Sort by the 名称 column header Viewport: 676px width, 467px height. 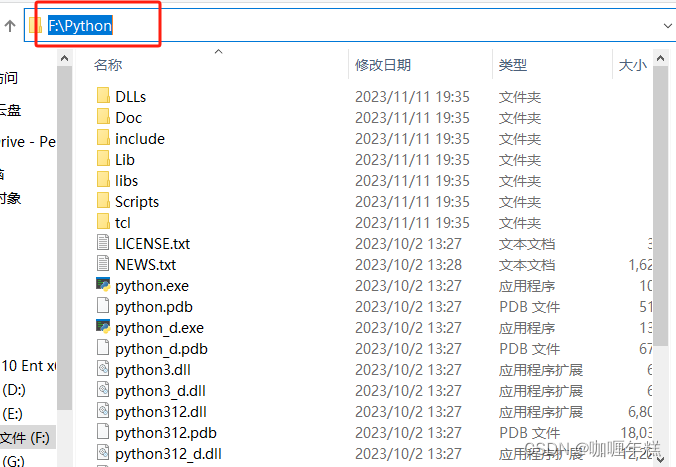108,65
